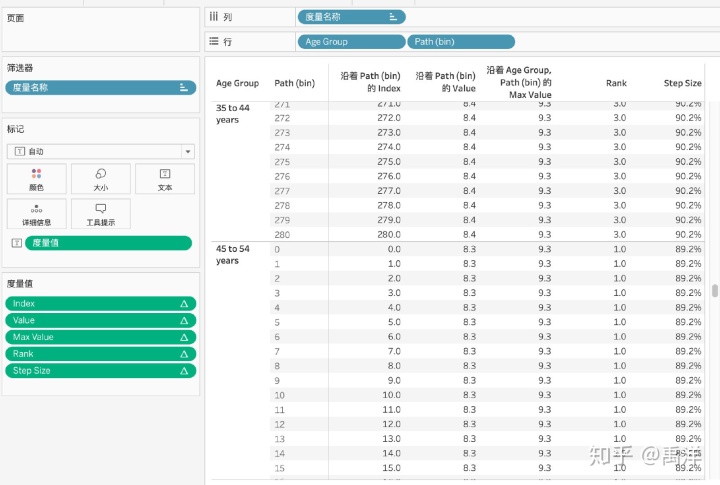
Task: Open the 颜色 (Color) marks card
Action: [x=36, y=179]
